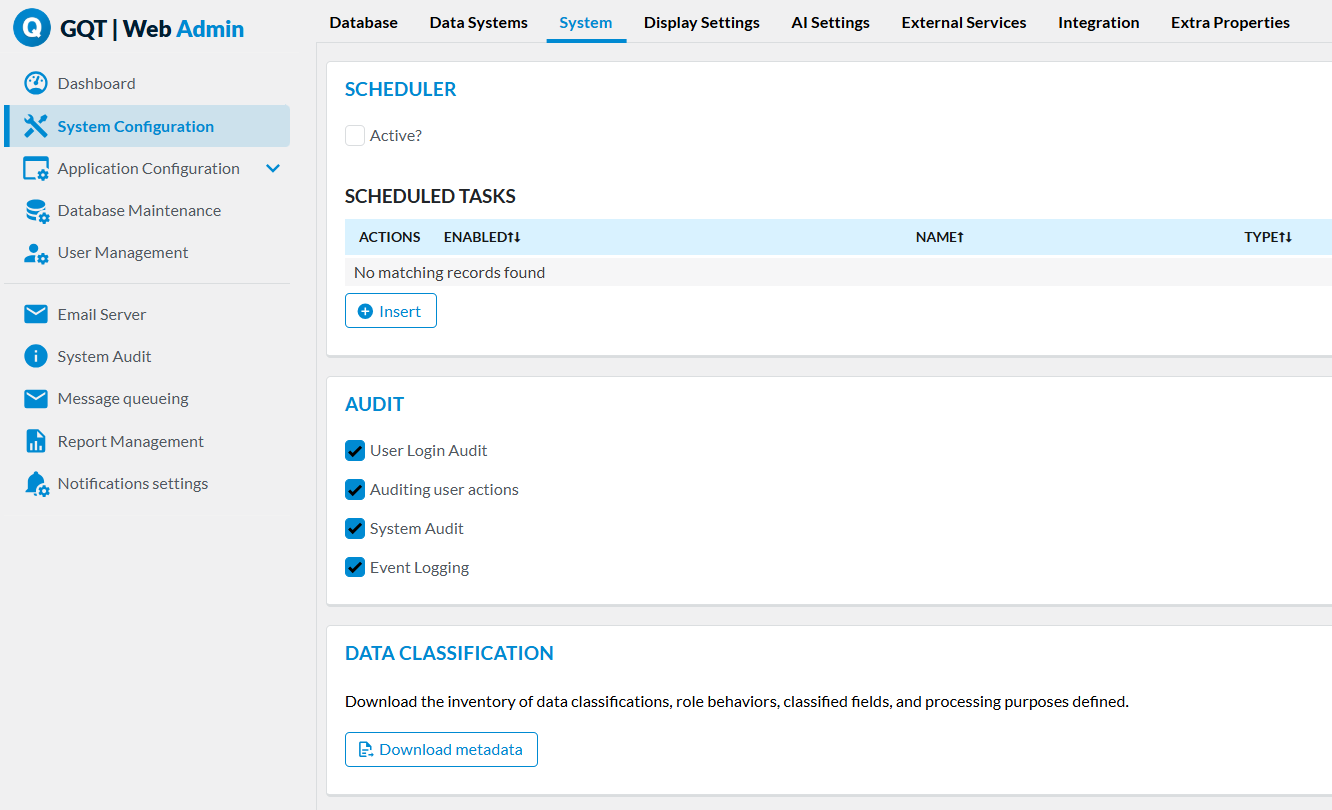Screen dimensions: 1332x810
Task: Uncheck User Login Audit
Action: (355, 451)
